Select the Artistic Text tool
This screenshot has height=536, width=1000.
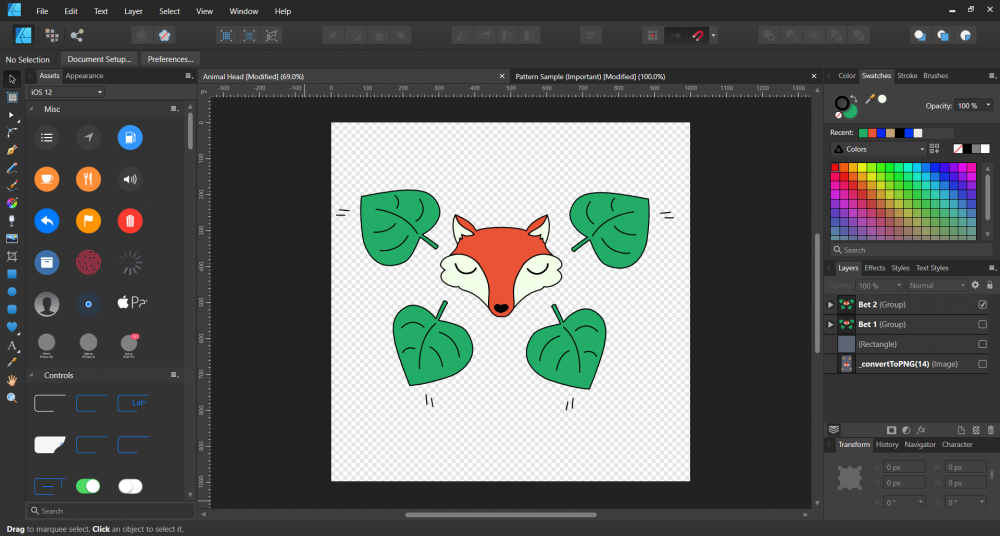(x=12, y=345)
